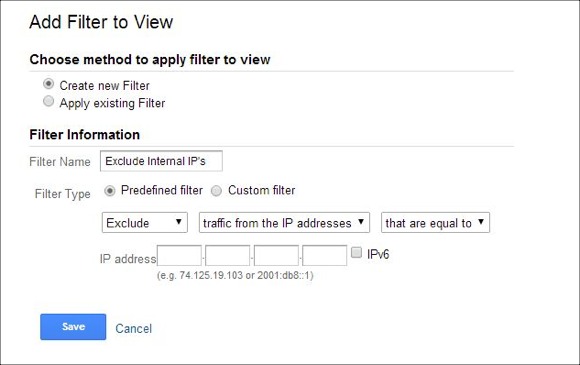The height and width of the screenshot is (365, 580).
Task: Save the new filter
Action: pos(73,327)
